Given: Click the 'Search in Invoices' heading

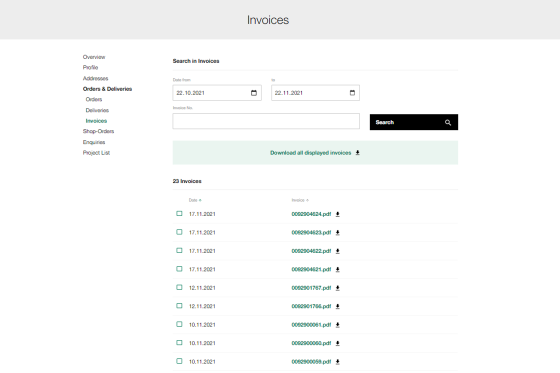Looking at the screenshot, I should (196, 61).
